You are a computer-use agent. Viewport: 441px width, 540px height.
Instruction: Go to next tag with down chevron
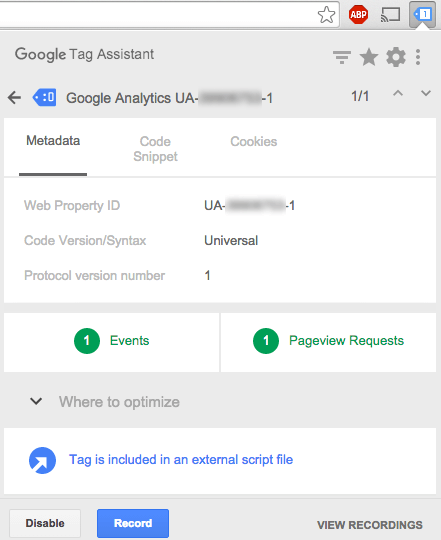coord(426,93)
